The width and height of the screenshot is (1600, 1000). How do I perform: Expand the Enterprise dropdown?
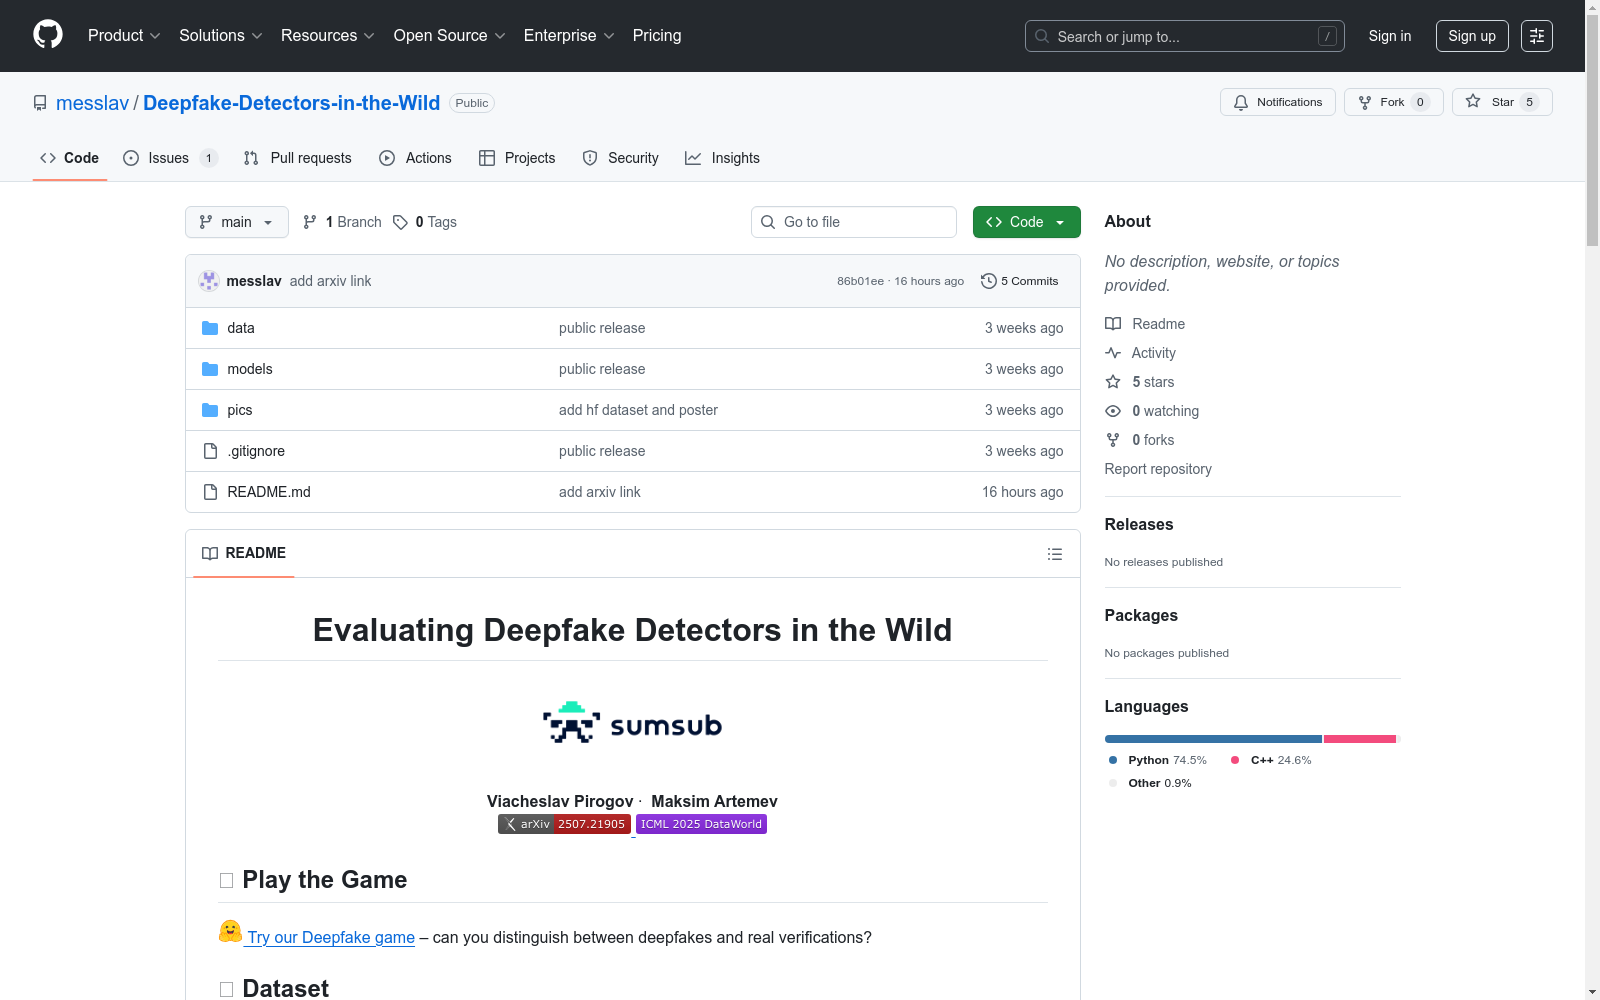[x=569, y=36]
